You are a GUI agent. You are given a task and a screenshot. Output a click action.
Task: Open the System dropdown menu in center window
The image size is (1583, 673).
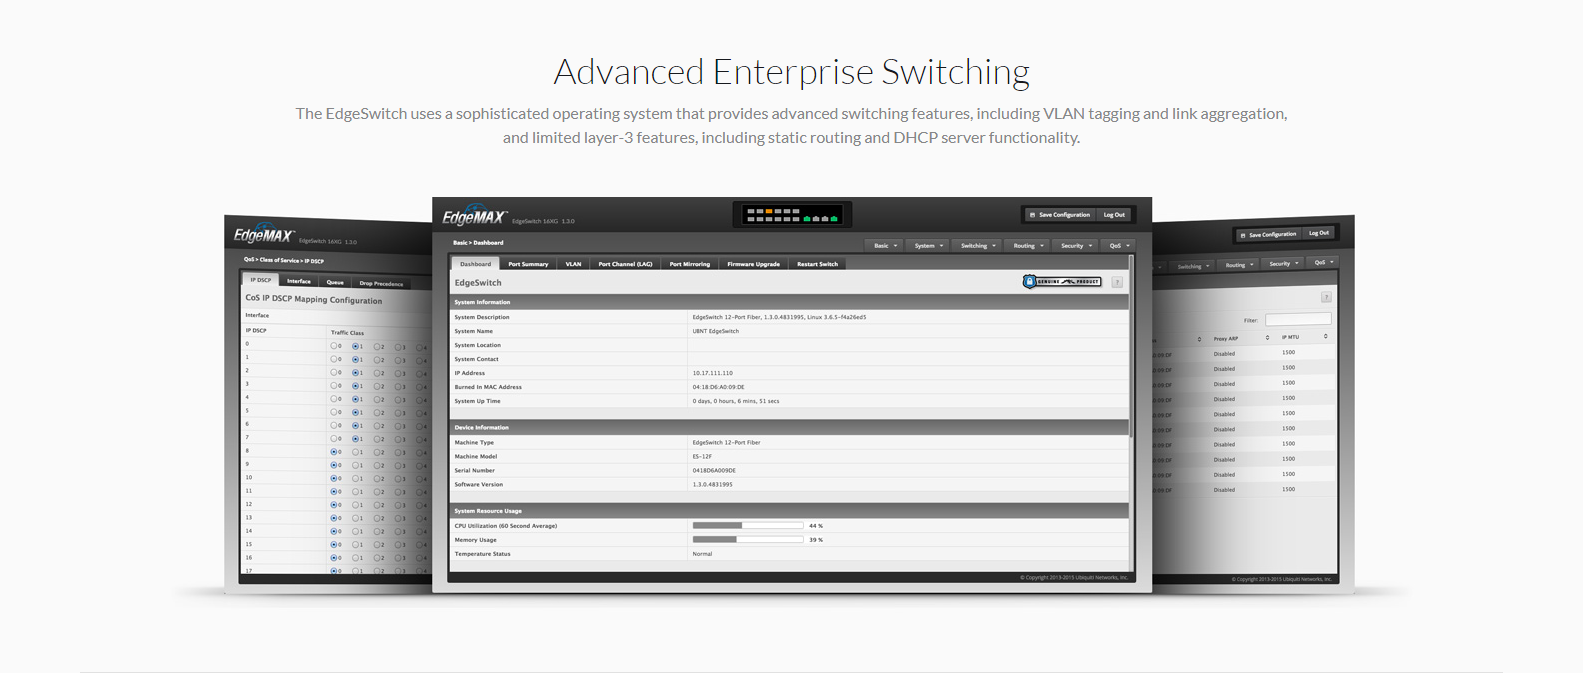(928, 245)
